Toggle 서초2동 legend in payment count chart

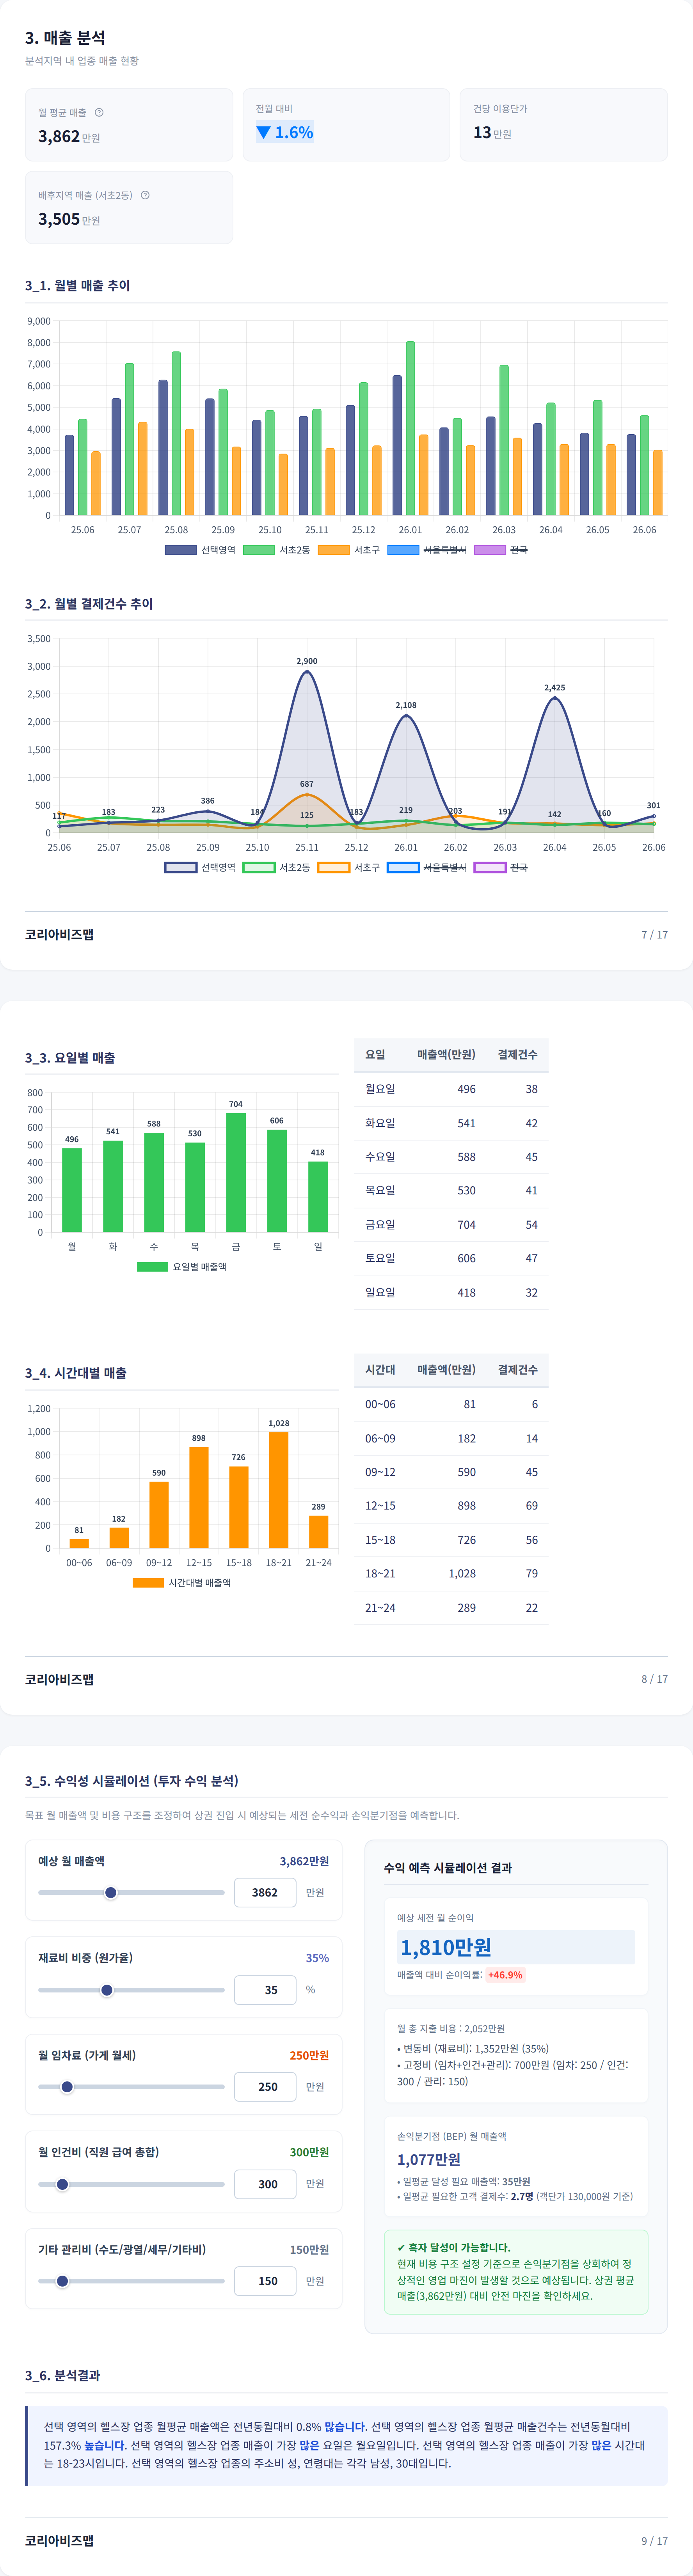[277, 867]
